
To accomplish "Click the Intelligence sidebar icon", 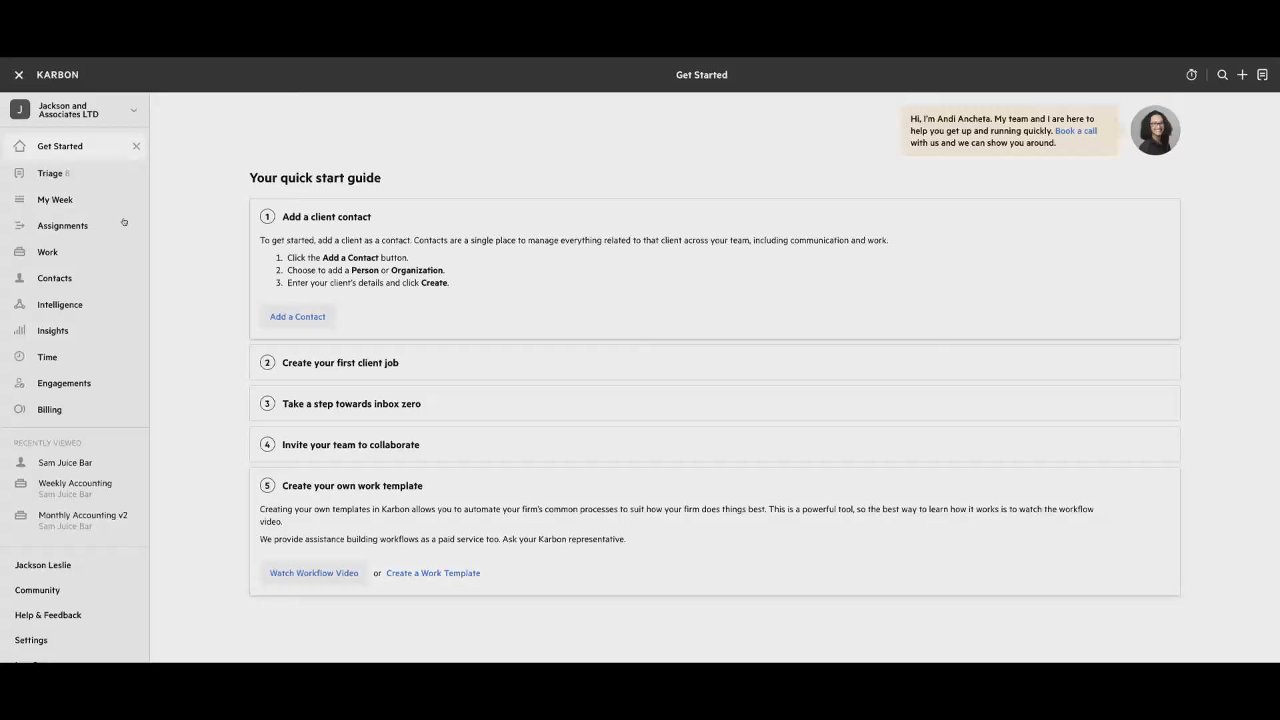I will click(x=19, y=304).
